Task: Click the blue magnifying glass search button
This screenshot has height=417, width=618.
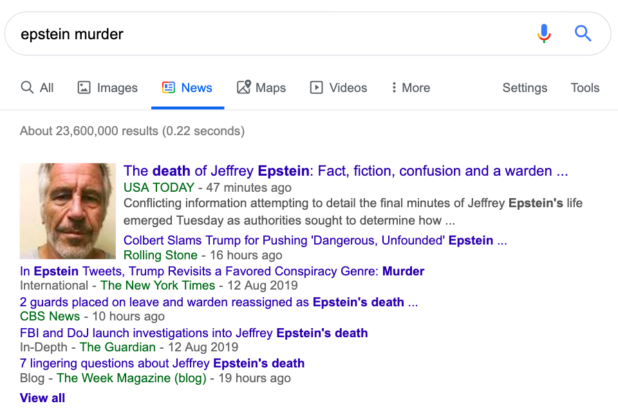Action: tap(583, 33)
